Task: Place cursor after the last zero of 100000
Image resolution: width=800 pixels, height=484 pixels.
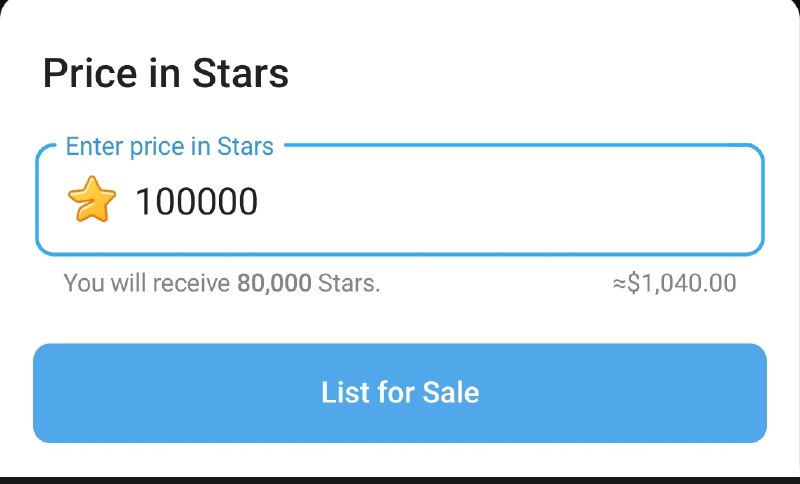Action: coord(259,201)
